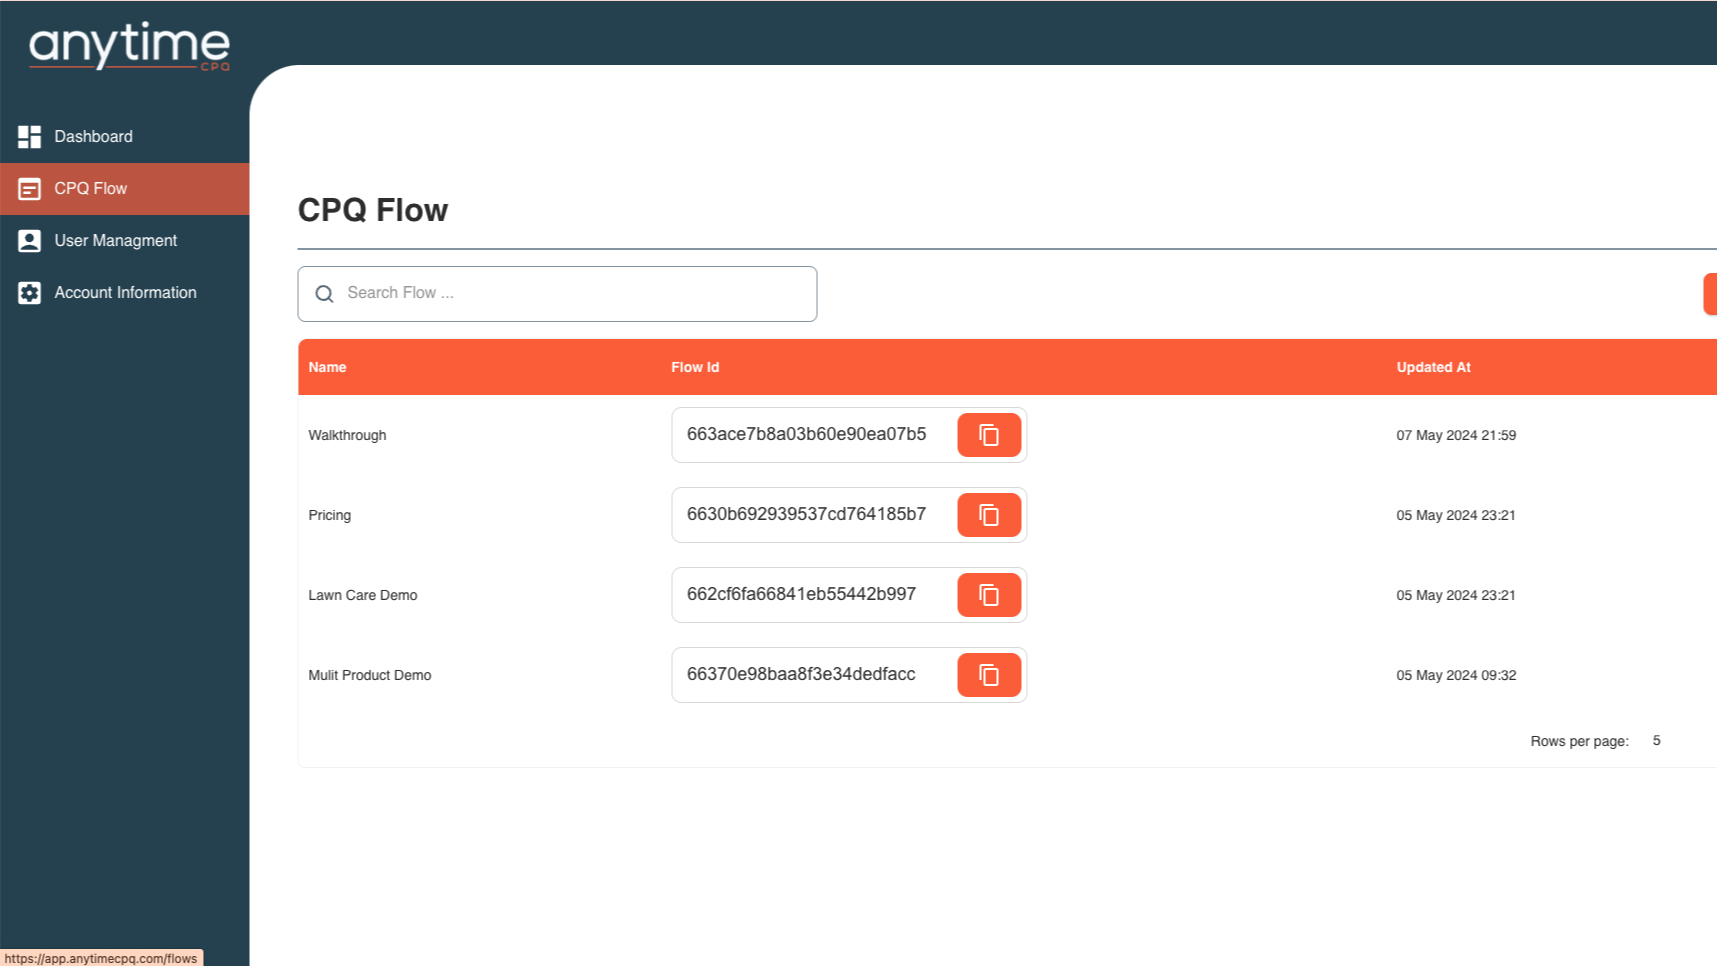The image size is (1717, 966).
Task: Click the User Managment person icon
Action: (x=29, y=241)
